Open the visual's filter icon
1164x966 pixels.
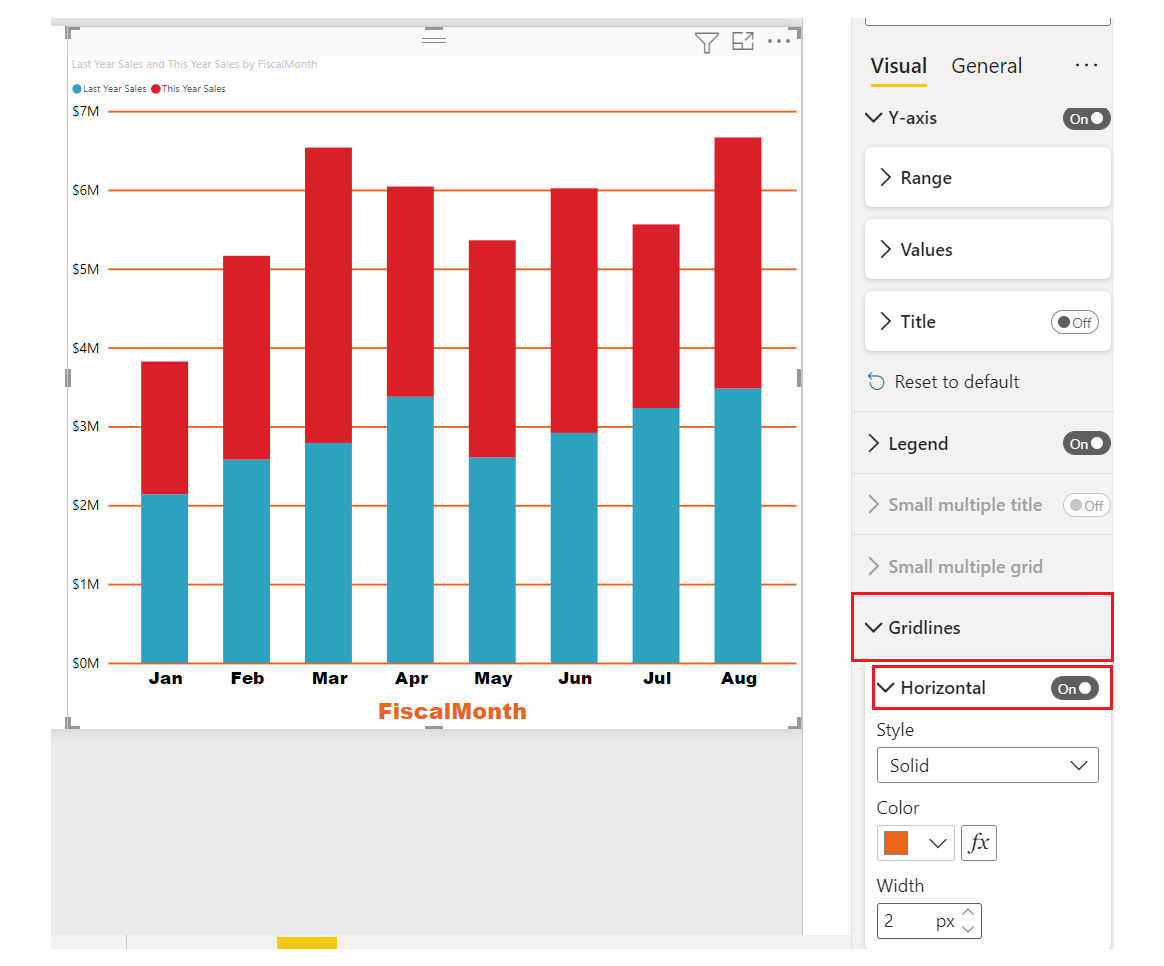click(x=706, y=42)
